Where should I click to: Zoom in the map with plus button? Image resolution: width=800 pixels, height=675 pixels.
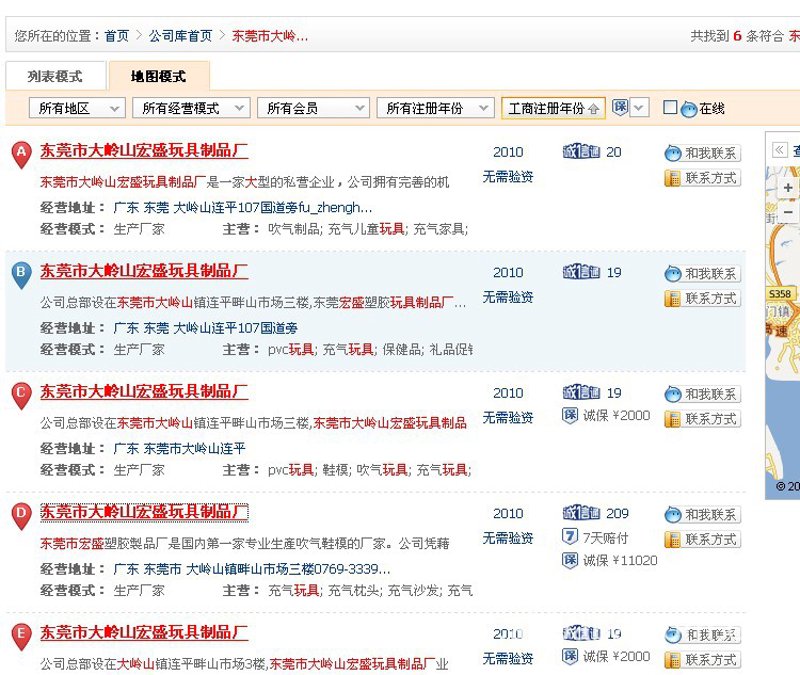(x=788, y=188)
